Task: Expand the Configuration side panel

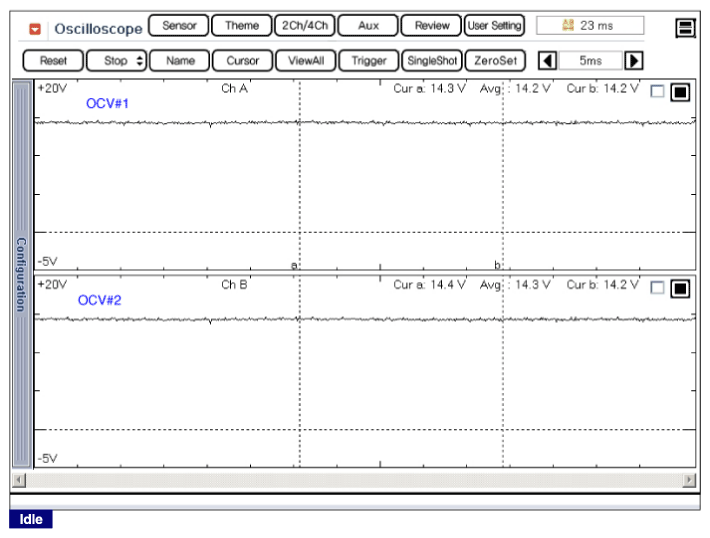Action: [x=20, y=274]
